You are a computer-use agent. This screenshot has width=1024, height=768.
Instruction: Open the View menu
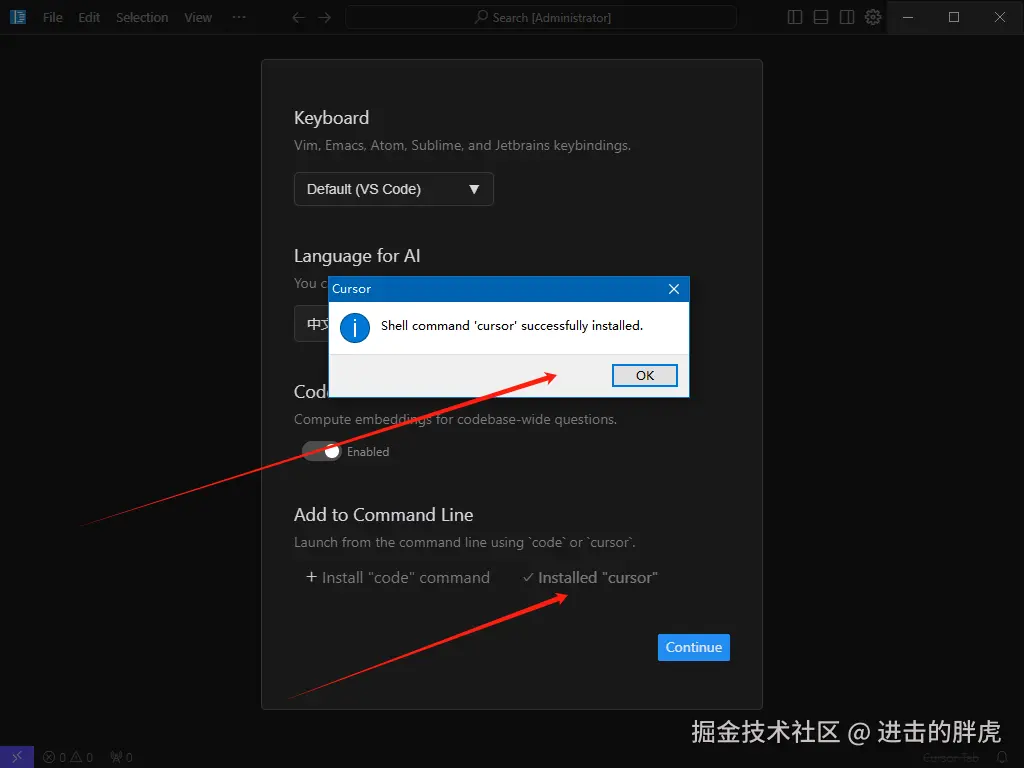pyautogui.click(x=197, y=18)
